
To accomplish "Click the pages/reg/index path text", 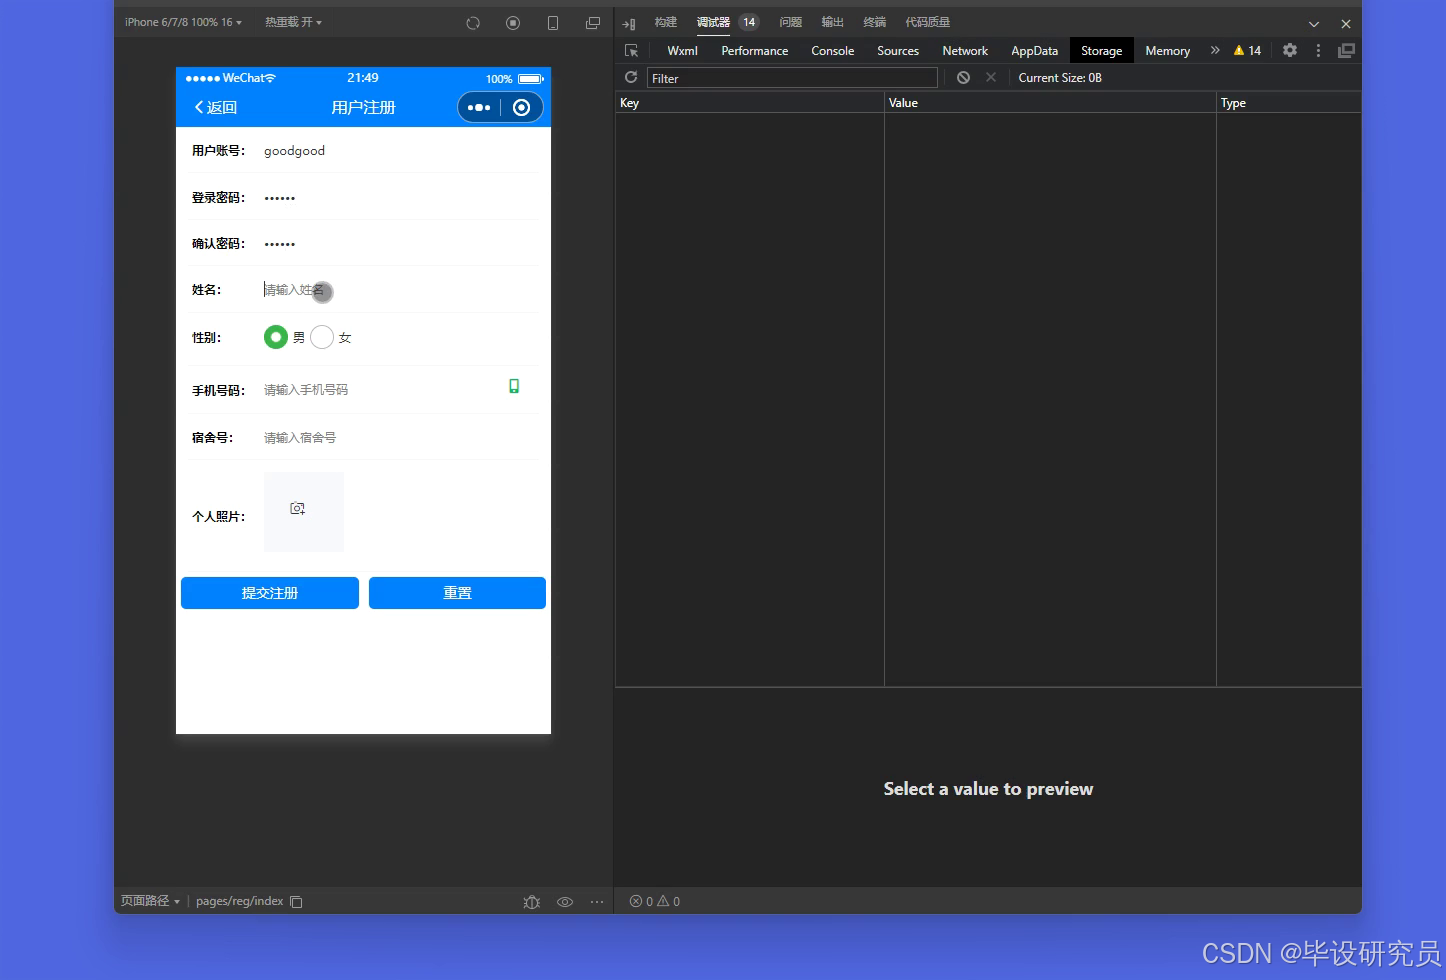I will click(240, 901).
